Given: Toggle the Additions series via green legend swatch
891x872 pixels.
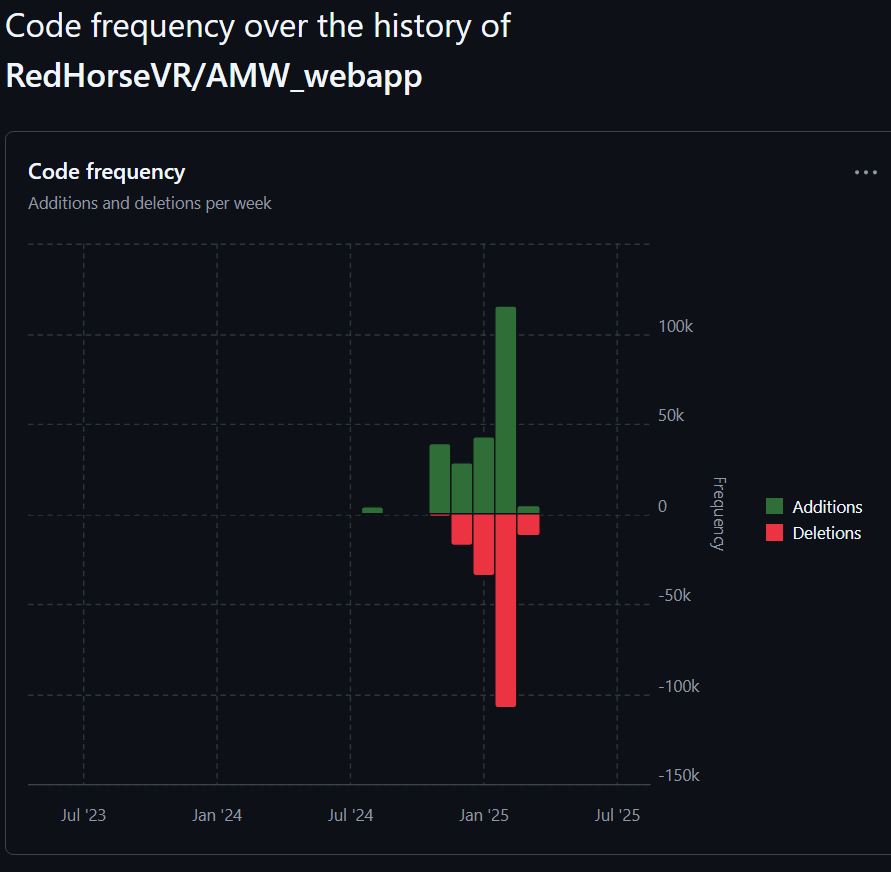Looking at the screenshot, I should point(774,507).
